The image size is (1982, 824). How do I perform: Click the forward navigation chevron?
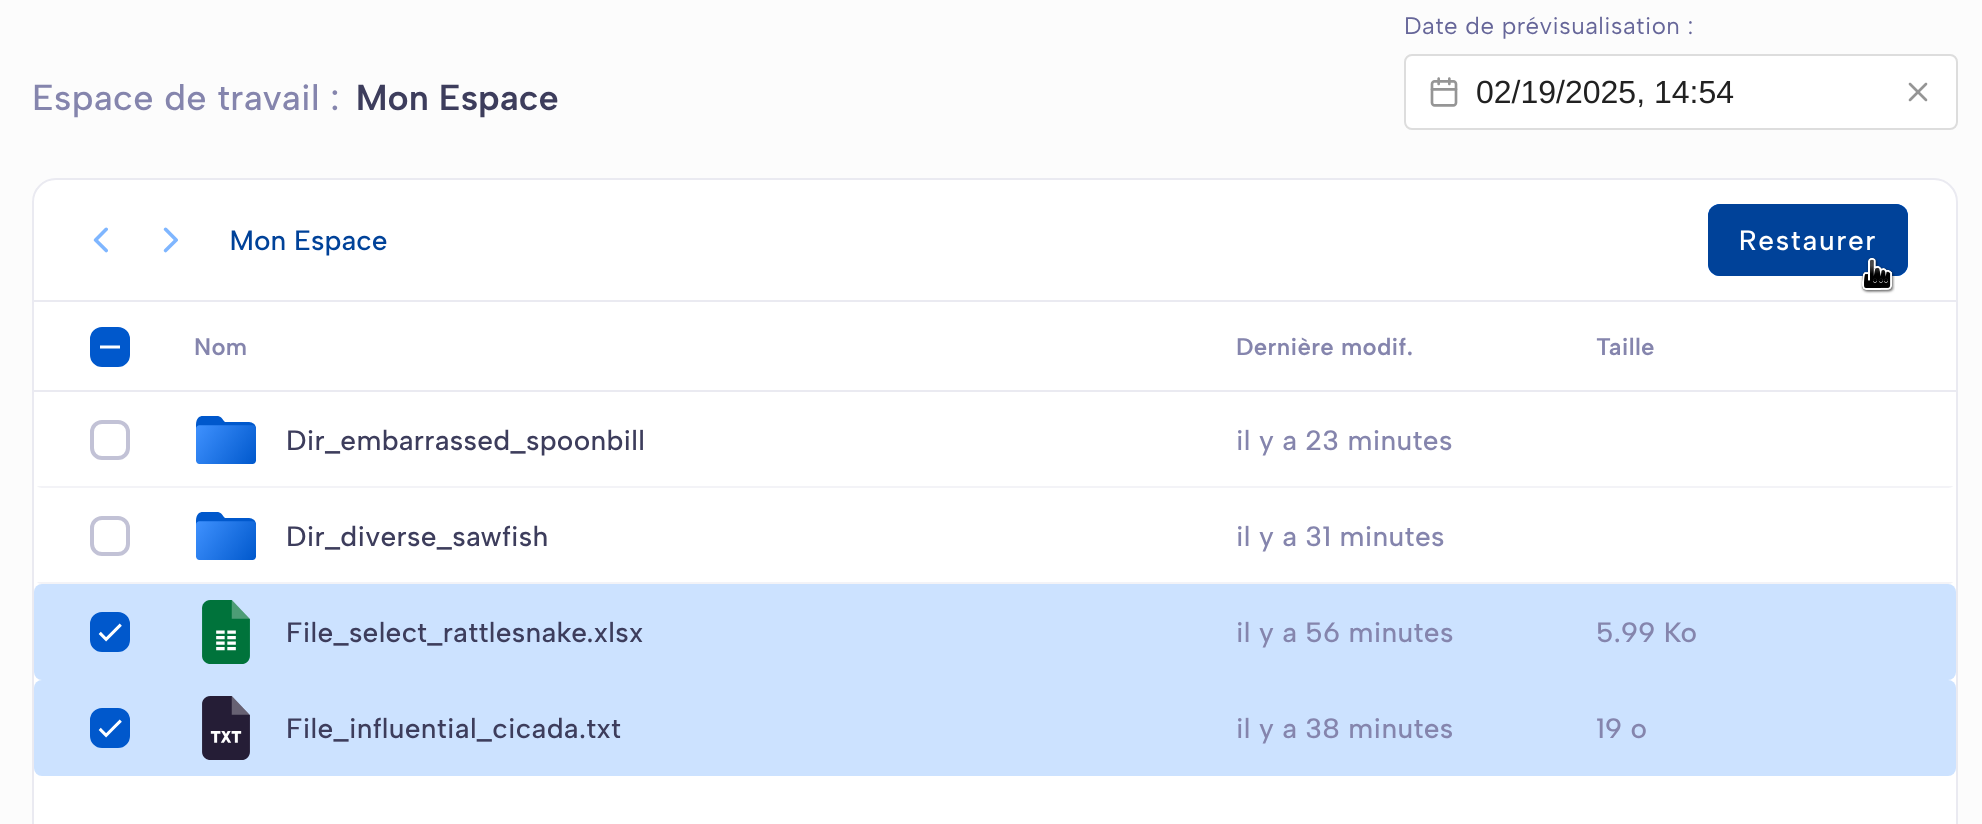click(x=170, y=240)
